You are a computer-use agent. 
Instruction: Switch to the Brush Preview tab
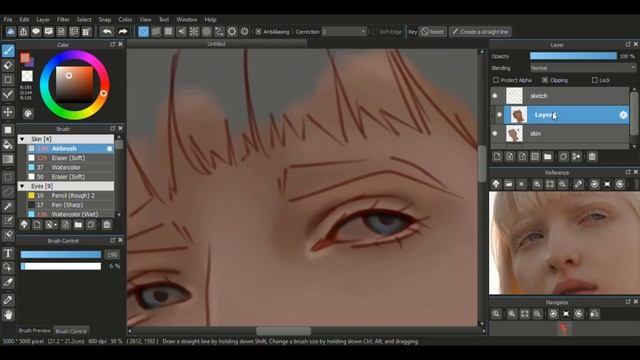(x=34, y=331)
